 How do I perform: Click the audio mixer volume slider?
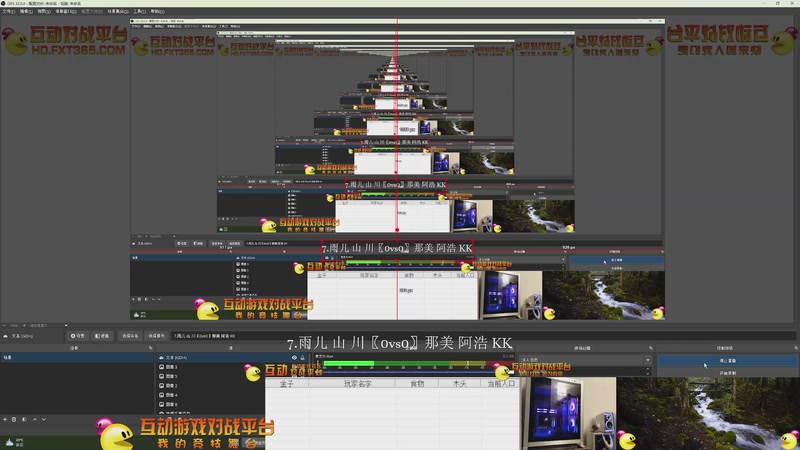pos(416,372)
